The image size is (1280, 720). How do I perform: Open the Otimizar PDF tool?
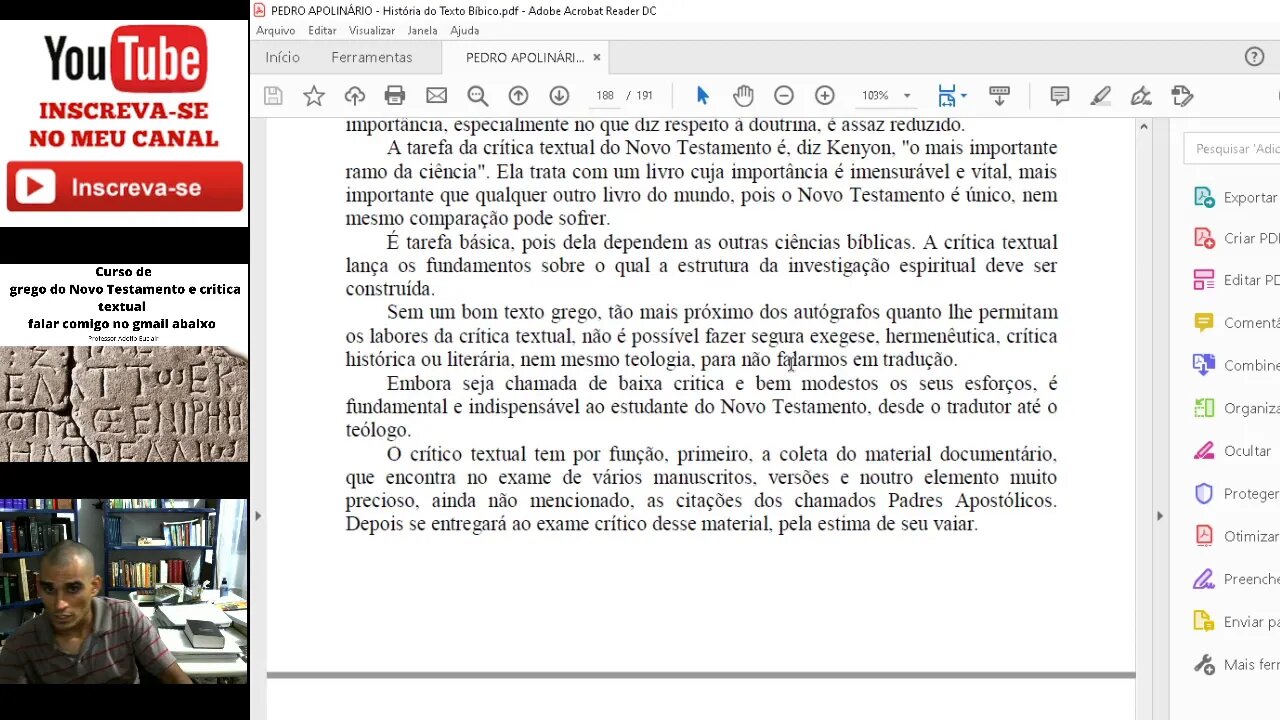(1237, 536)
